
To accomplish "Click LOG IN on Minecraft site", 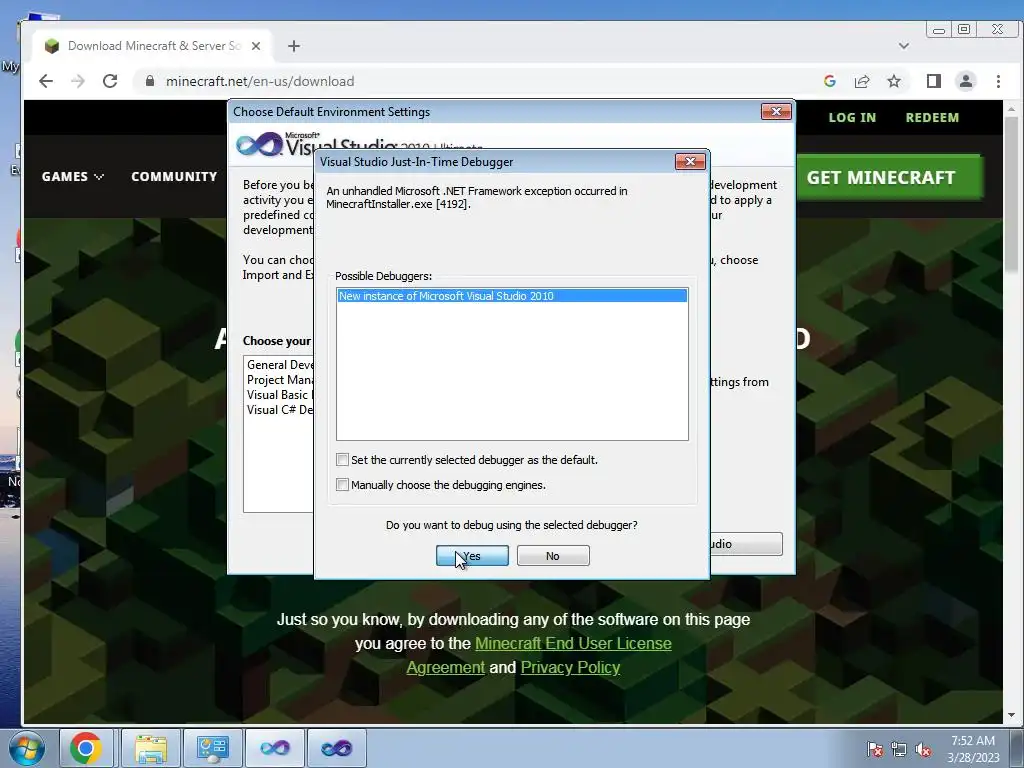I will 852,118.
